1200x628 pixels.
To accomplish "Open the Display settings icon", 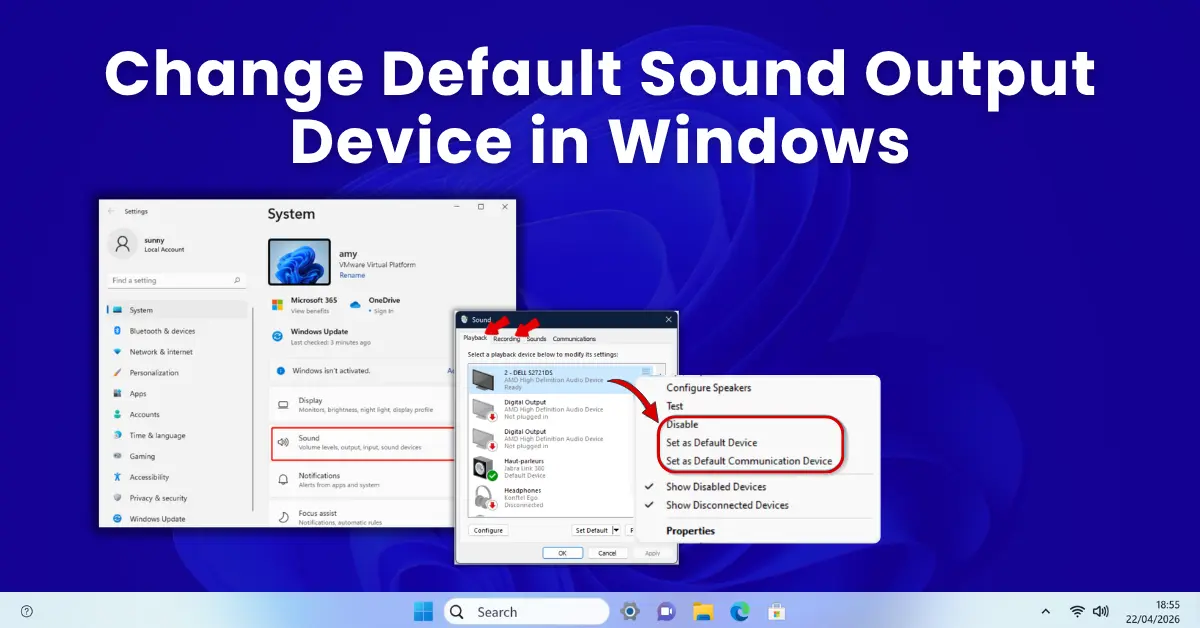I will coord(284,403).
